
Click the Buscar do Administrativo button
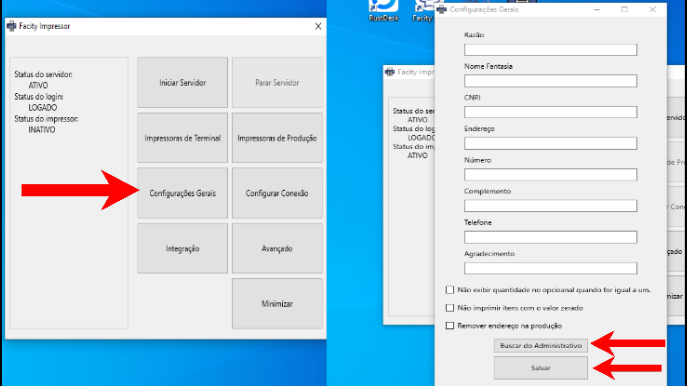pos(541,346)
